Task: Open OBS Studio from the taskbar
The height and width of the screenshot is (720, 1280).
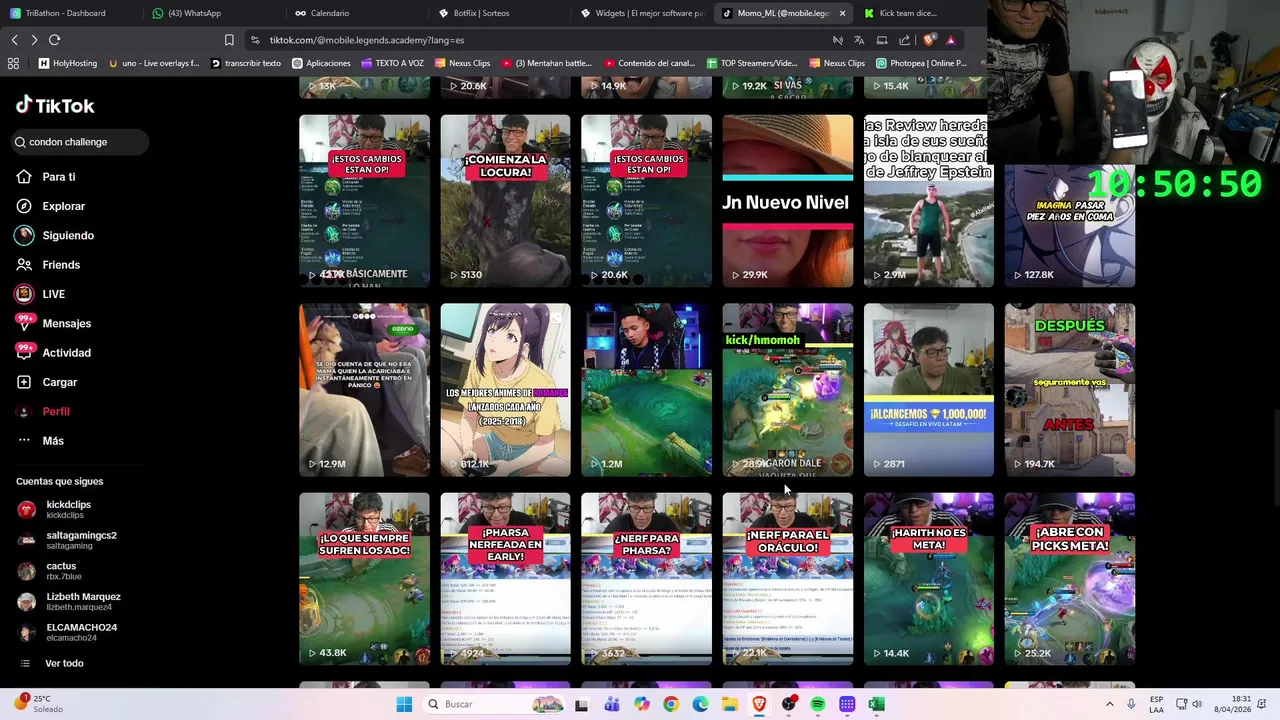Action: click(789, 704)
